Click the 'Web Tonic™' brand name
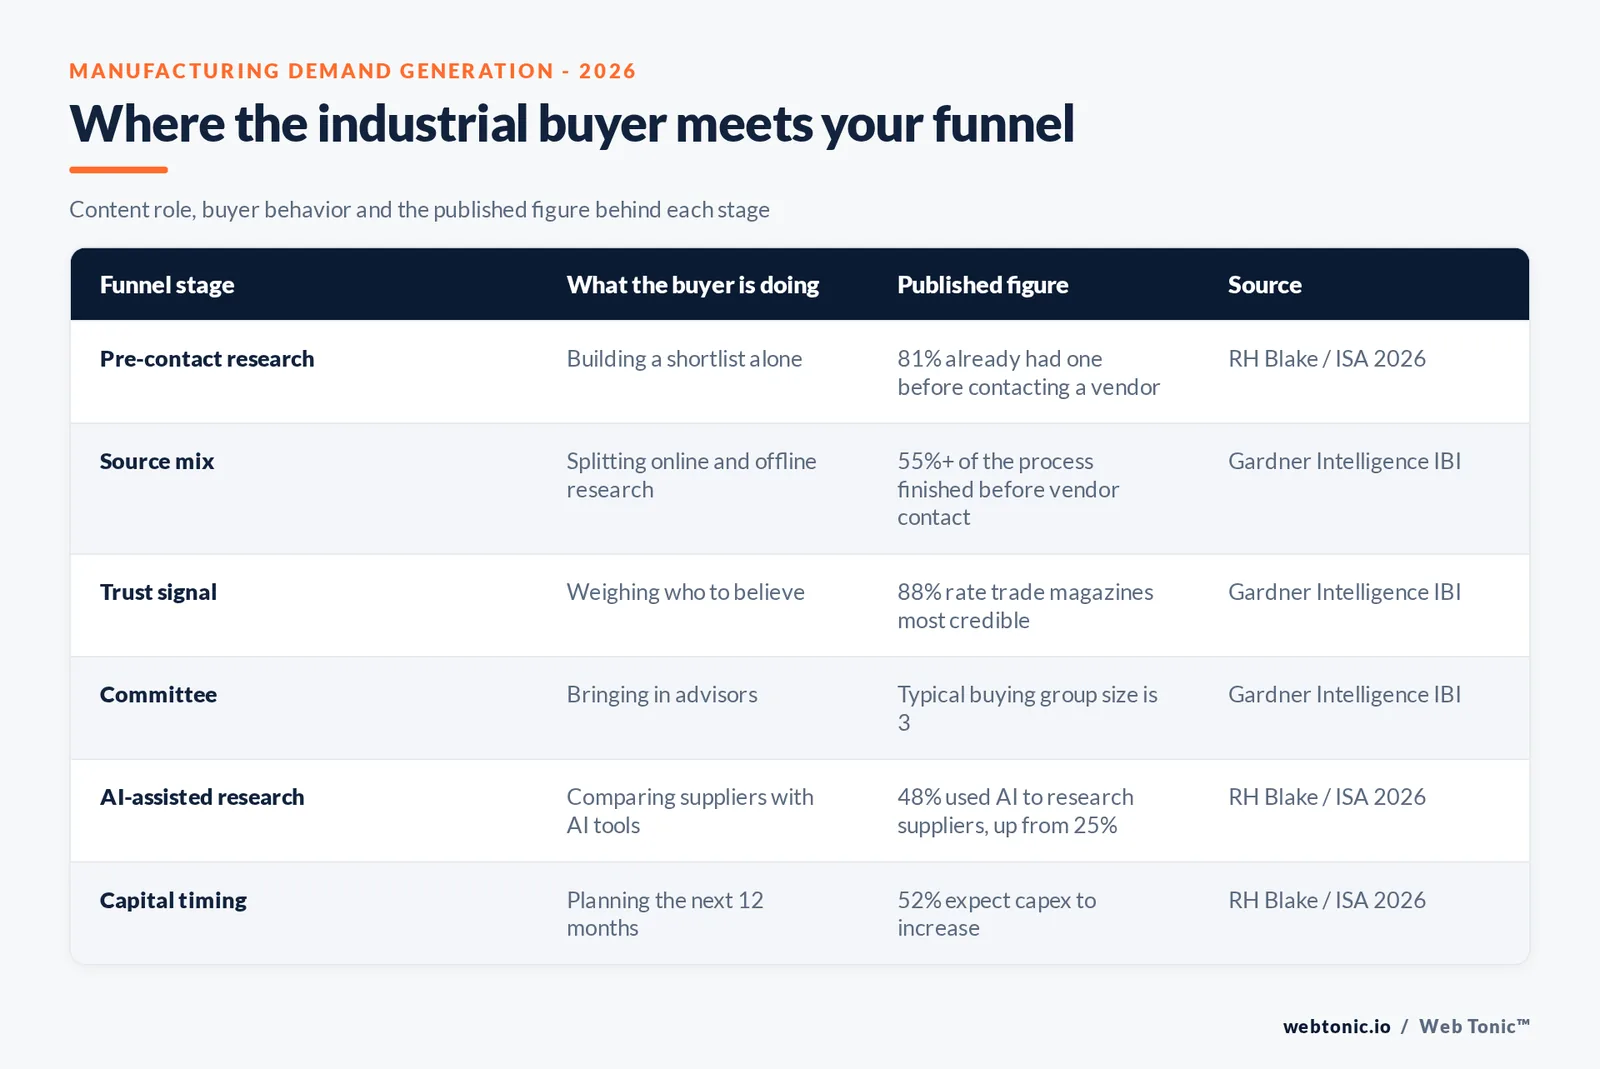The height and width of the screenshot is (1069, 1600). point(1474,1026)
